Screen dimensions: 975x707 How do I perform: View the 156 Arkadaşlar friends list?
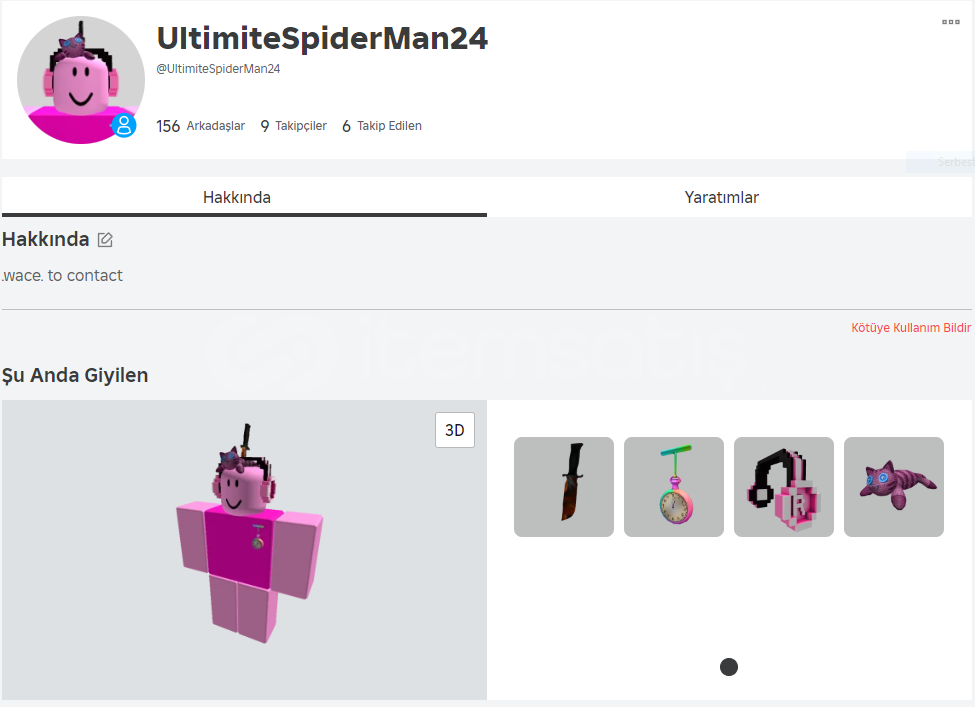tap(200, 126)
